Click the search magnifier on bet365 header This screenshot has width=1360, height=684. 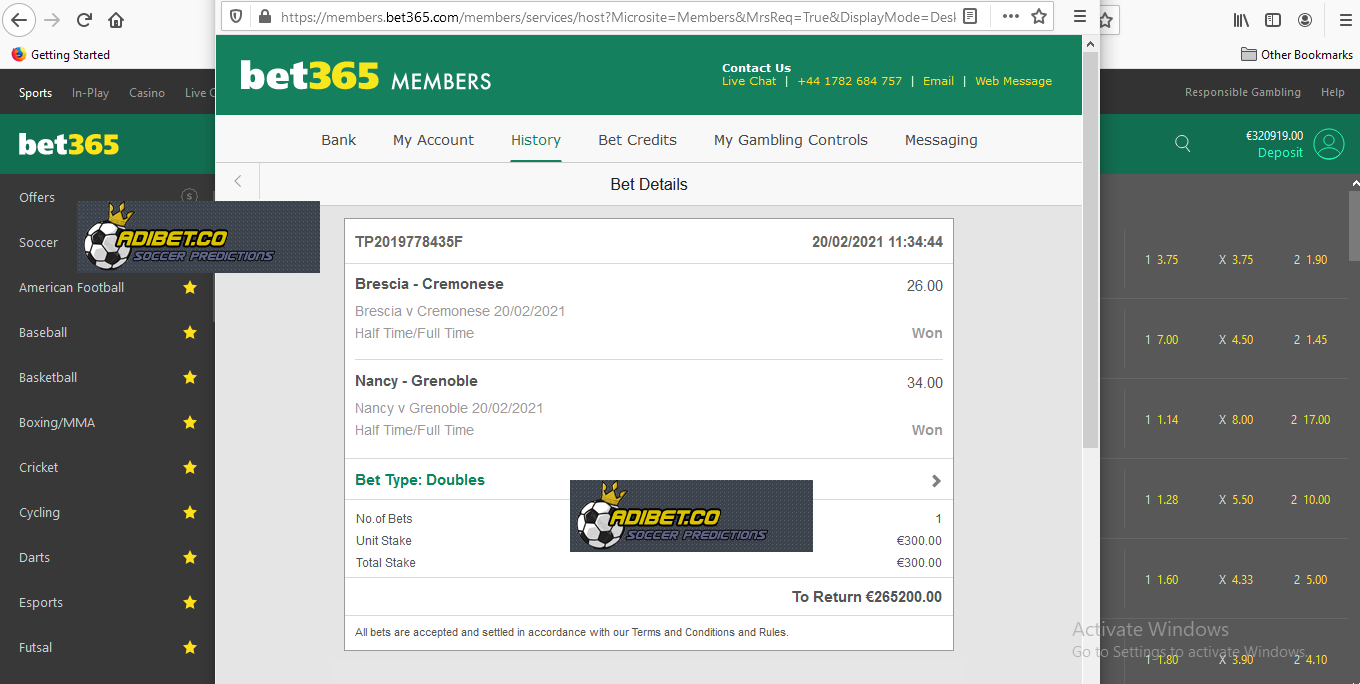[x=1183, y=143]
